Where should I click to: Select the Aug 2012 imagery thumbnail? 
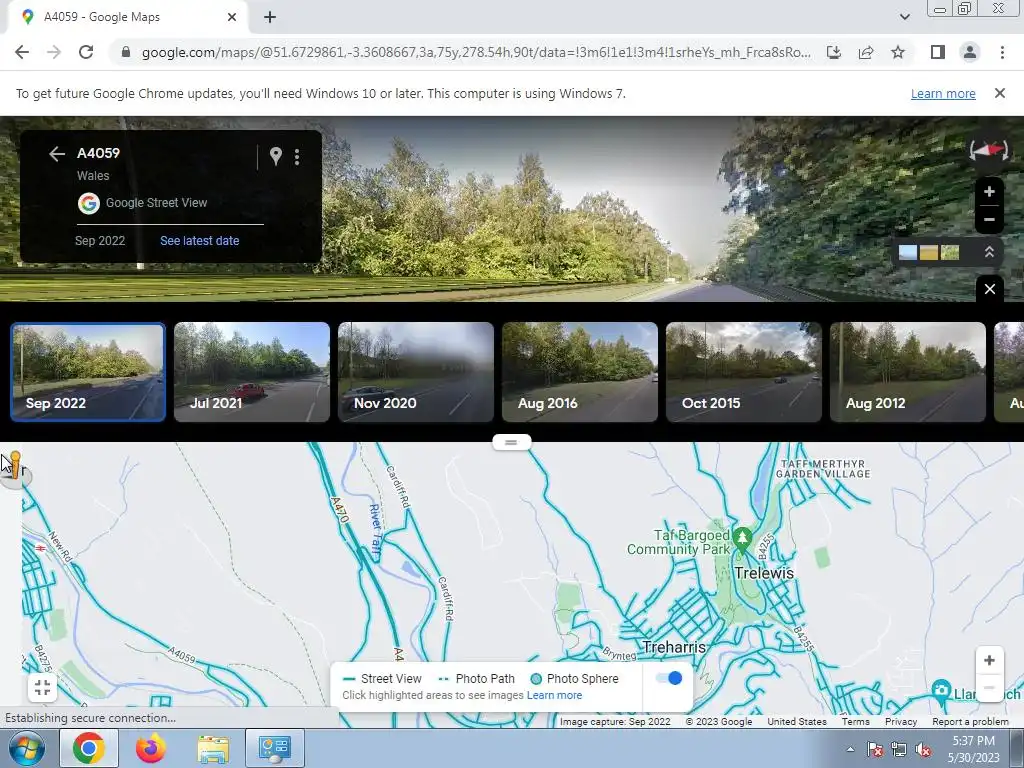[x=908, y=372]
